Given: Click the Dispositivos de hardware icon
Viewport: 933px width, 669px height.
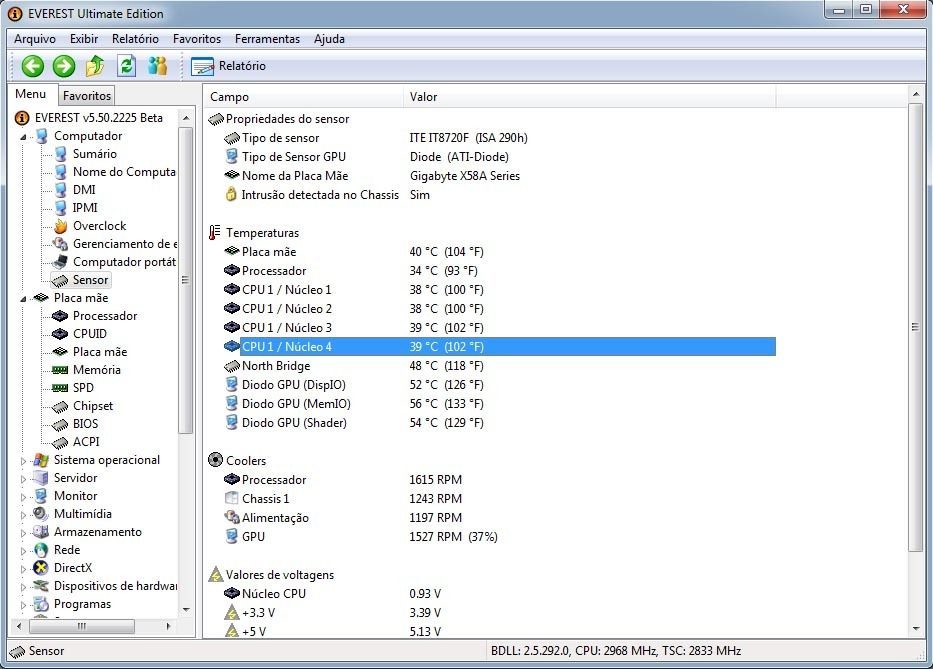Looking at the screenshot, I should click(41, 586).
